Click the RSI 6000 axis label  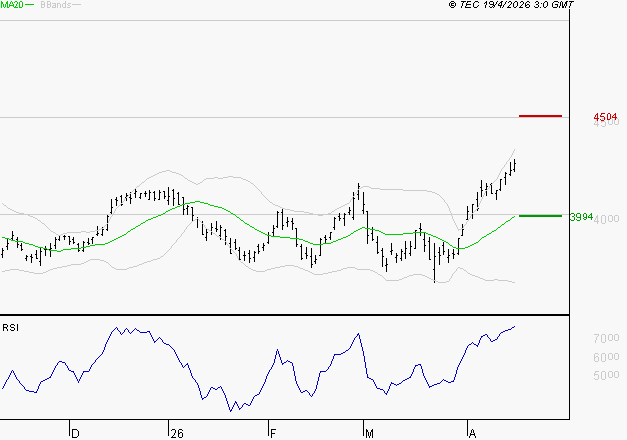click(606, 357)
